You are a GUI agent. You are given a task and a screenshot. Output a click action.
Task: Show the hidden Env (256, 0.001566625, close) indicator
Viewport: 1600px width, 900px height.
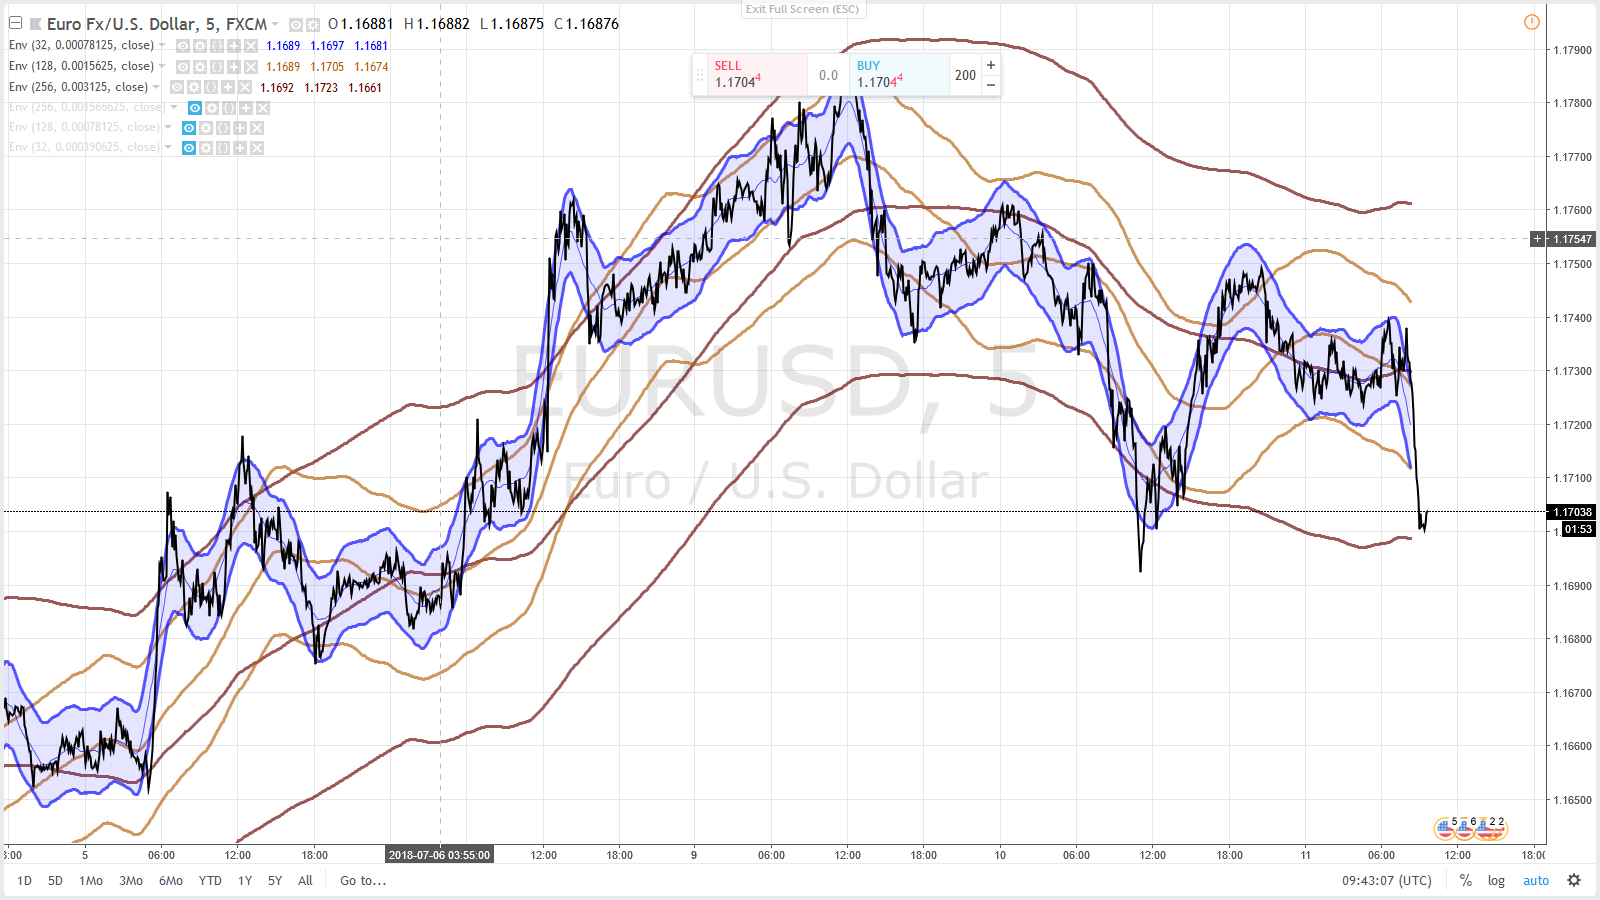click(x=195, y=108)
